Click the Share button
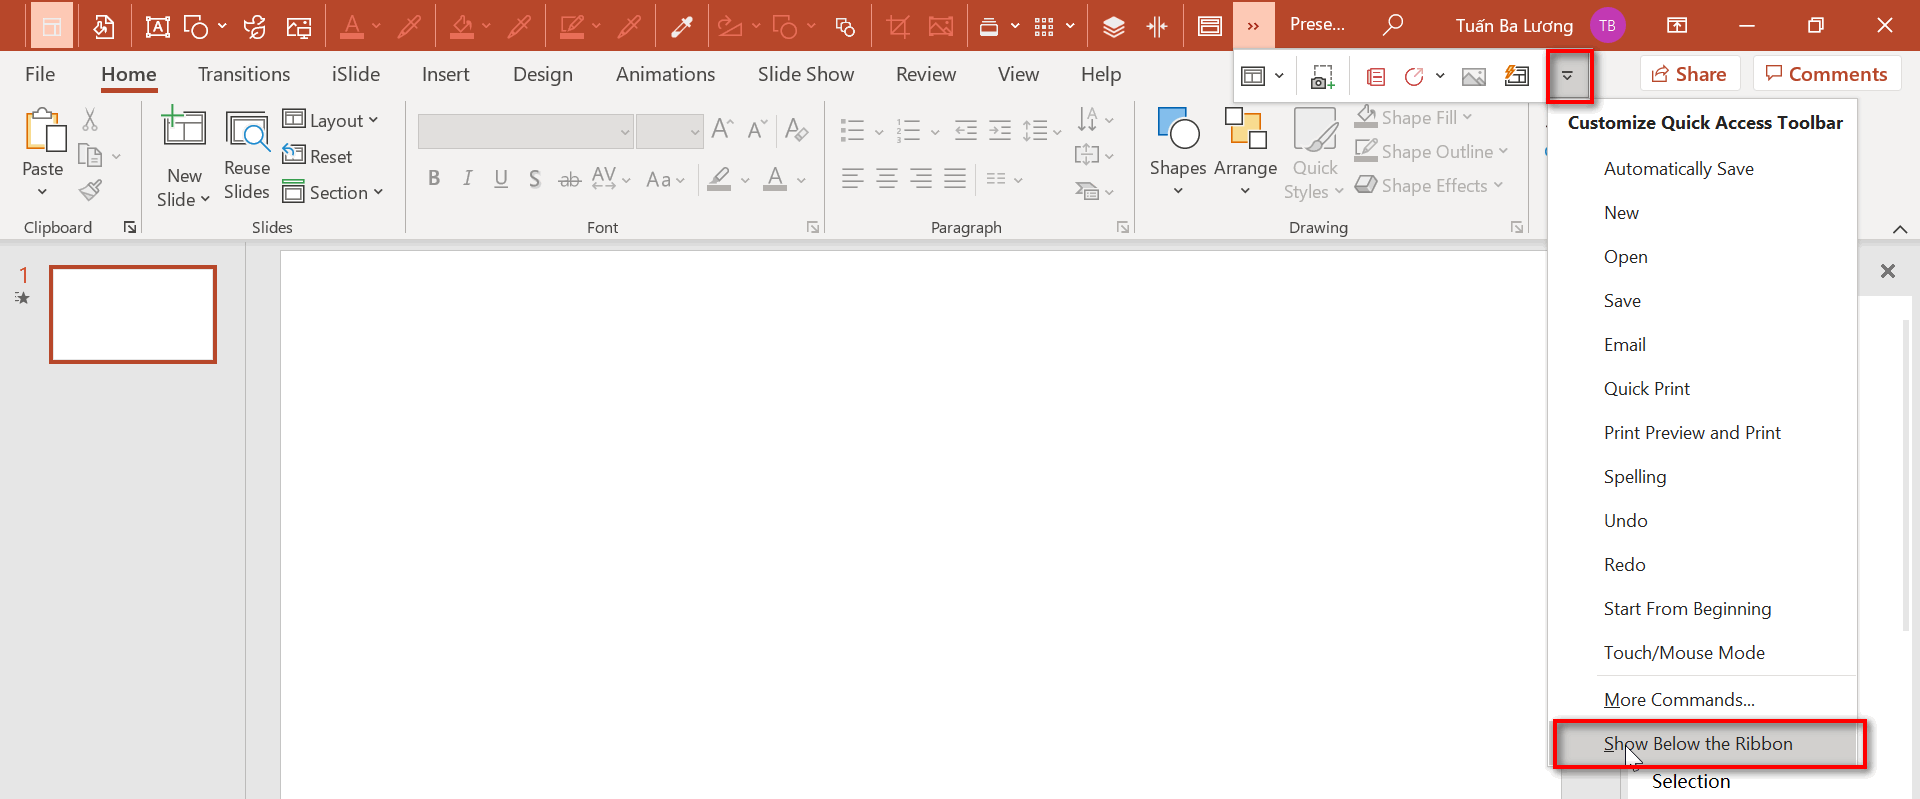The height and width of the screenshot is (799, 1920). point(1690,74)
